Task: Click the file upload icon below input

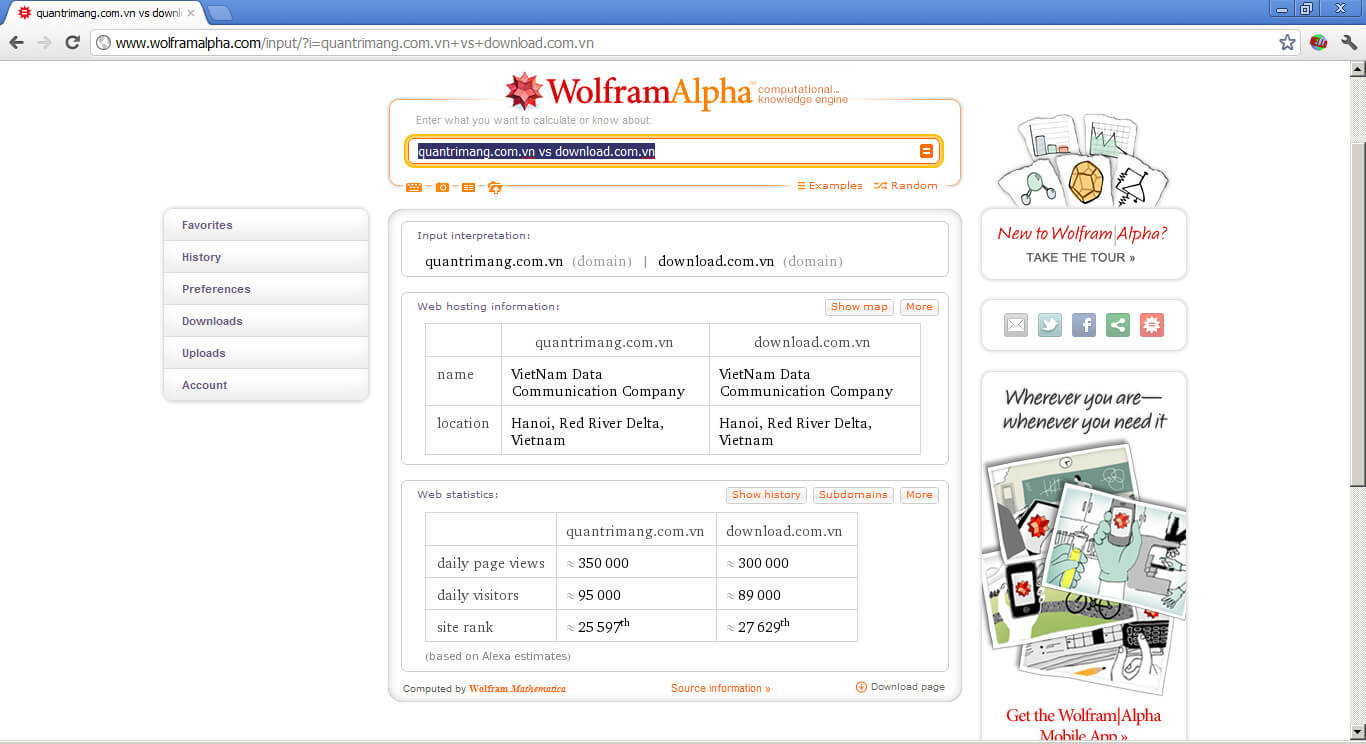Action: tap(495, 187)
